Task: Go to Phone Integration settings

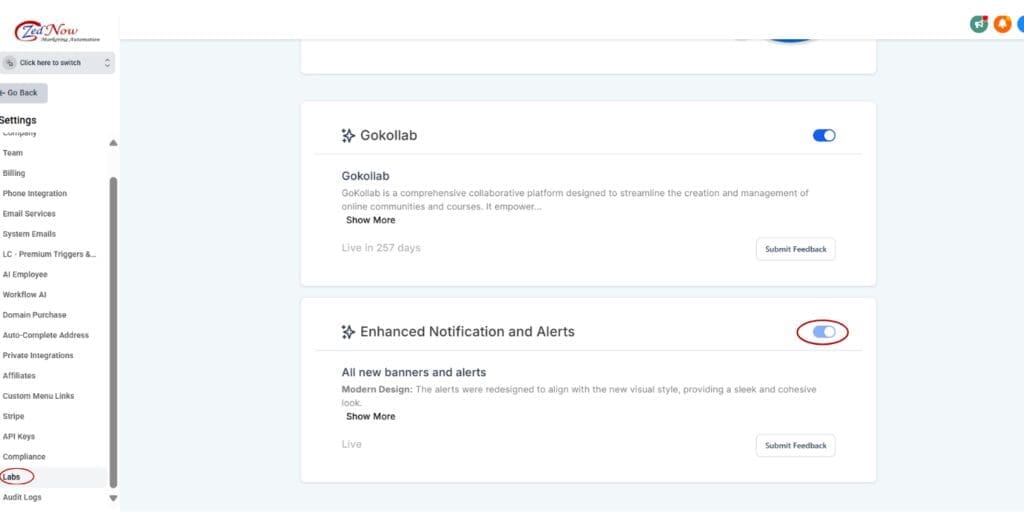Action: click(x=35, y=193)
